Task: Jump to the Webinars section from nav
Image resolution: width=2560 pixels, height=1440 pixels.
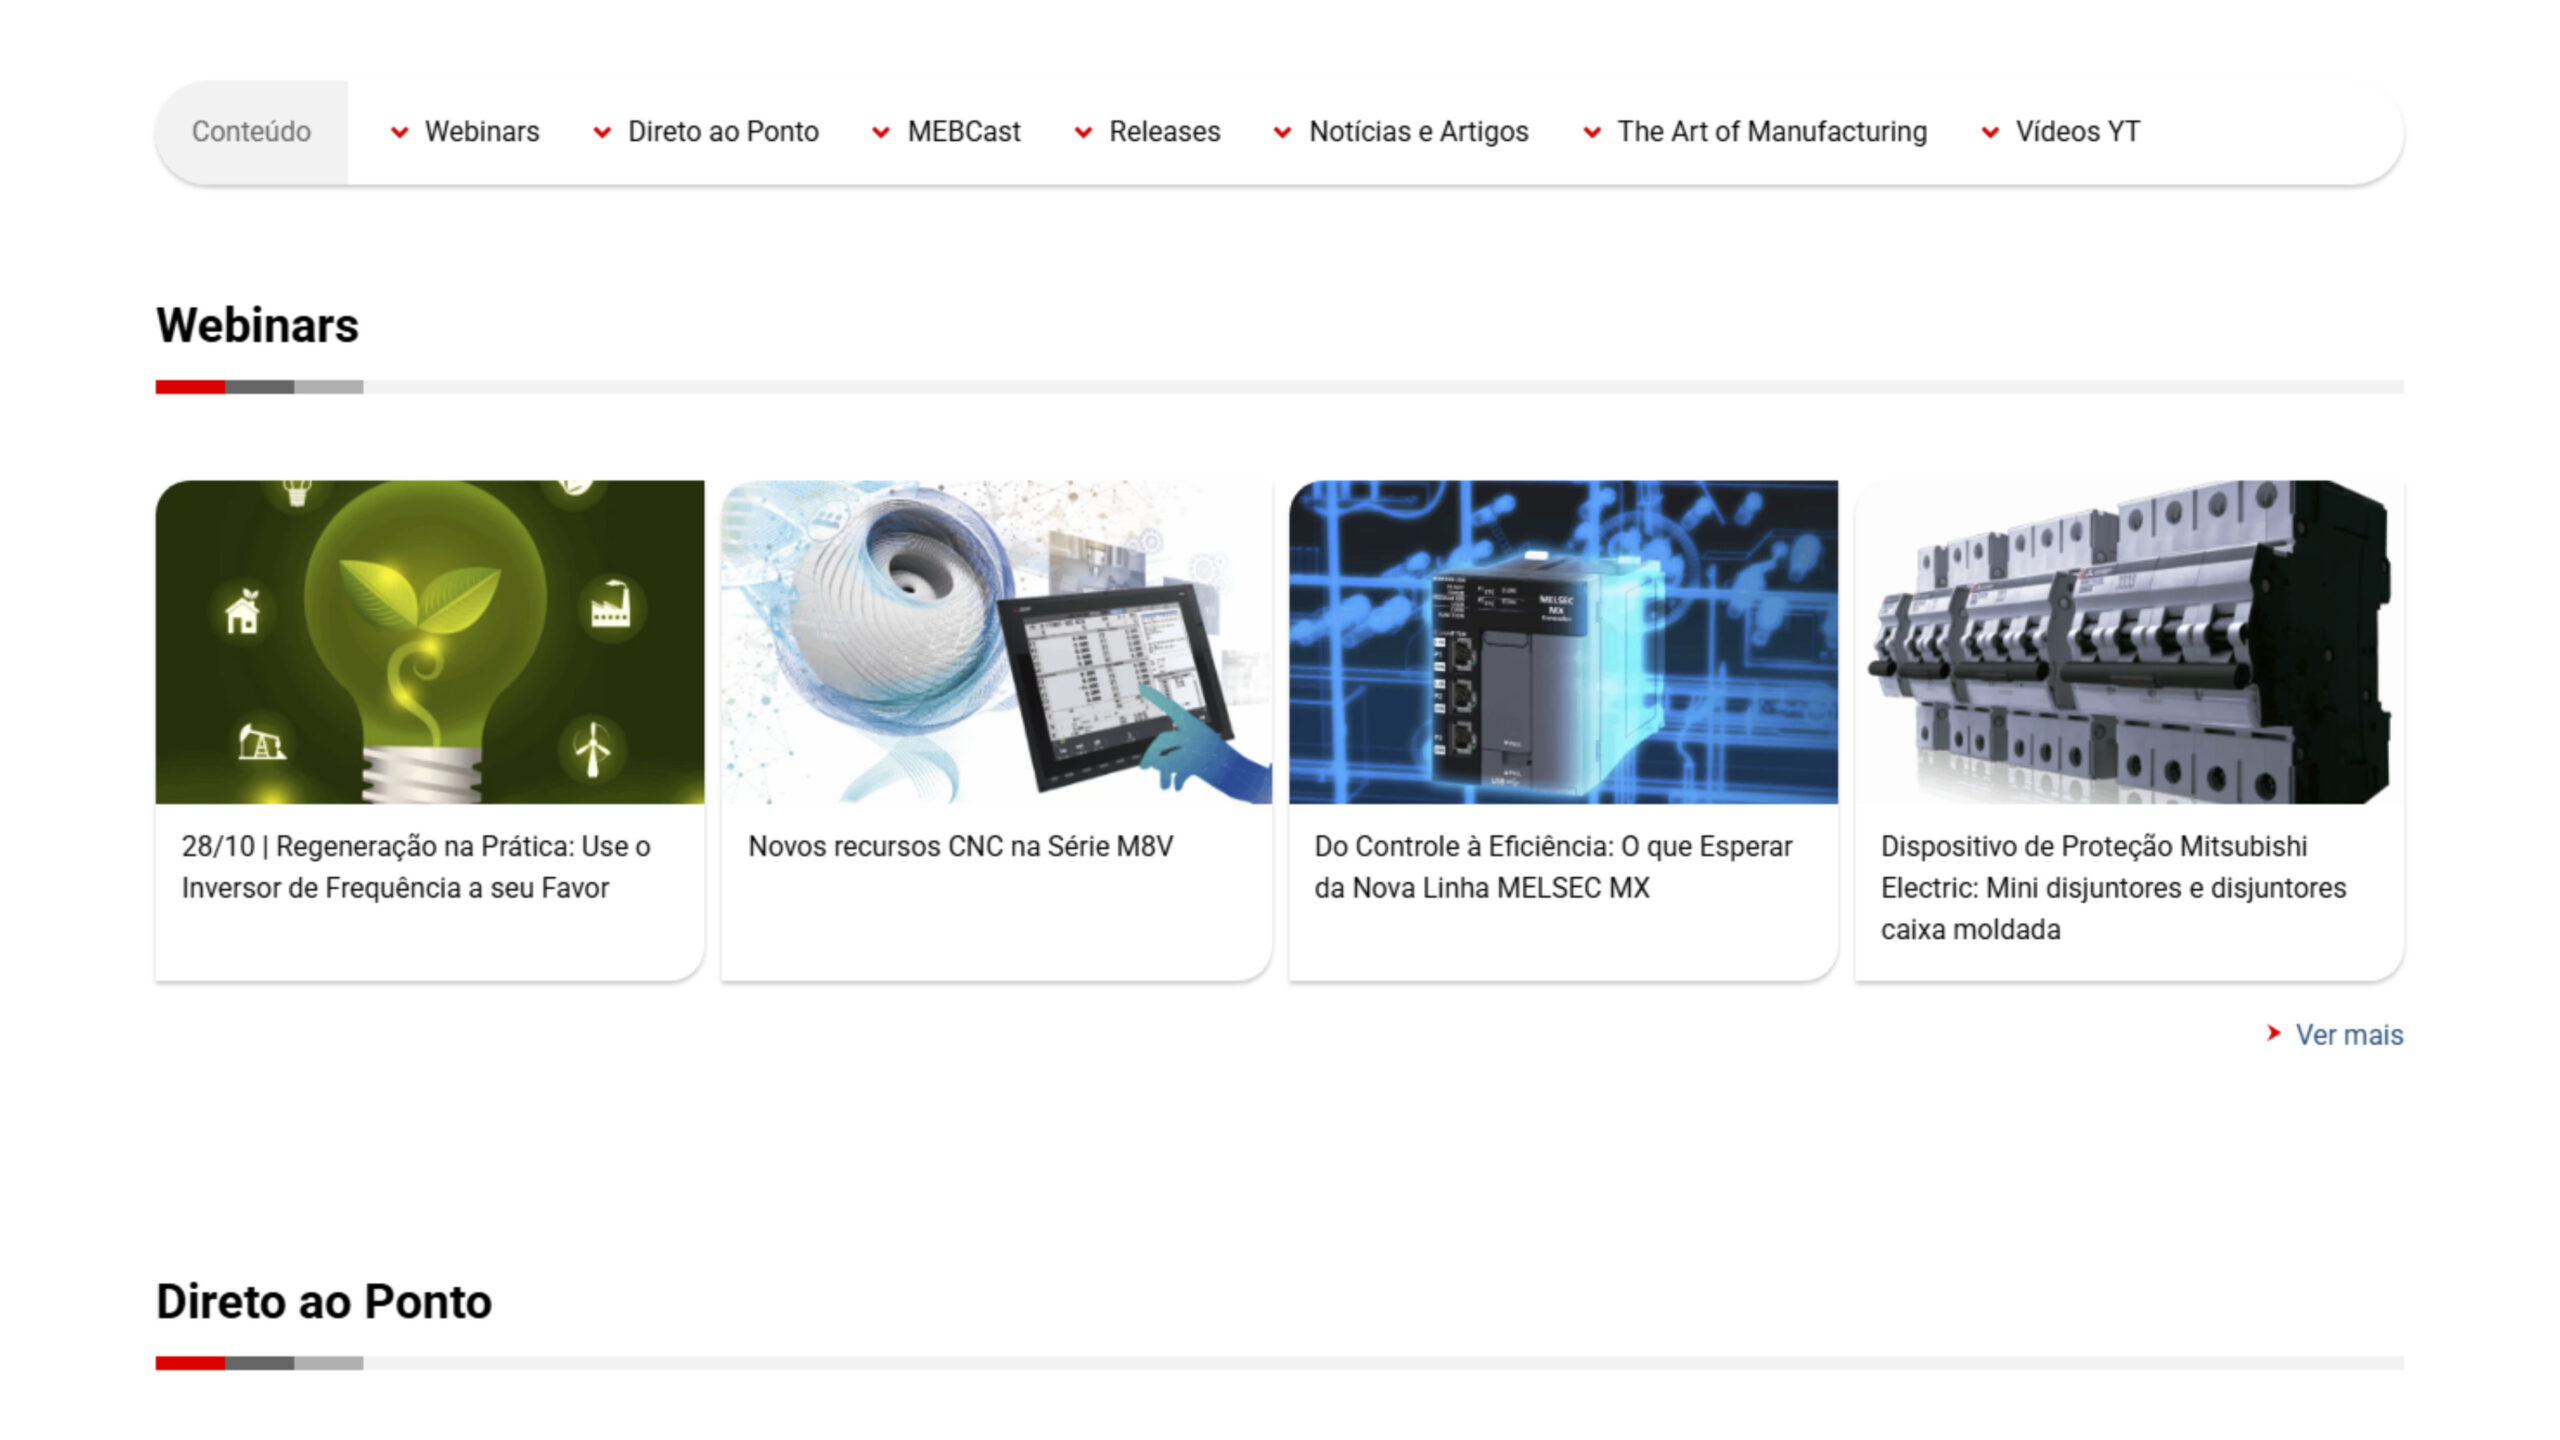Action: tap(481, 132)
